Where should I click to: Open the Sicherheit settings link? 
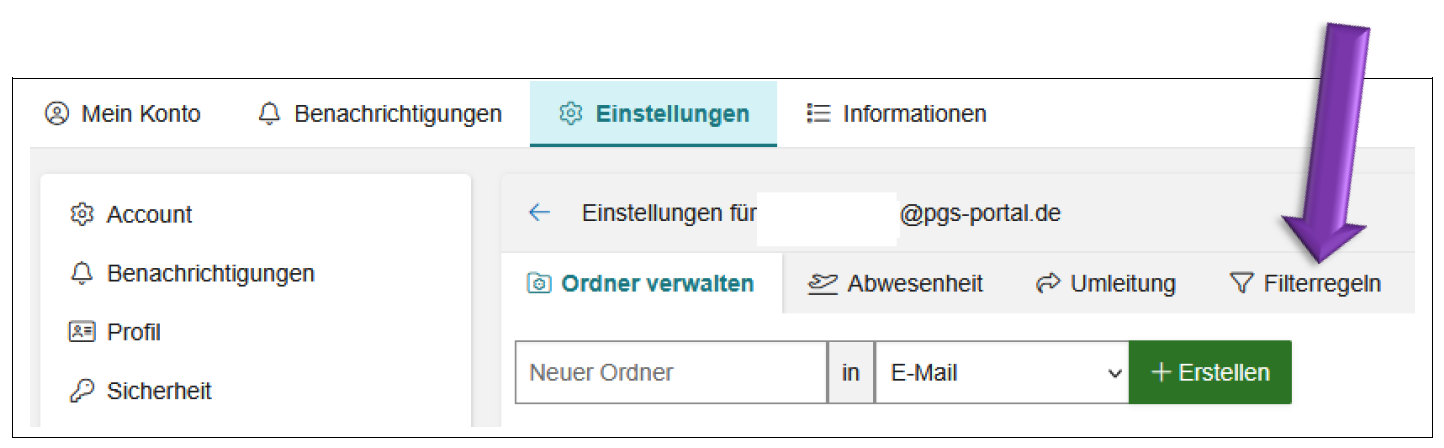pos(159,391)
